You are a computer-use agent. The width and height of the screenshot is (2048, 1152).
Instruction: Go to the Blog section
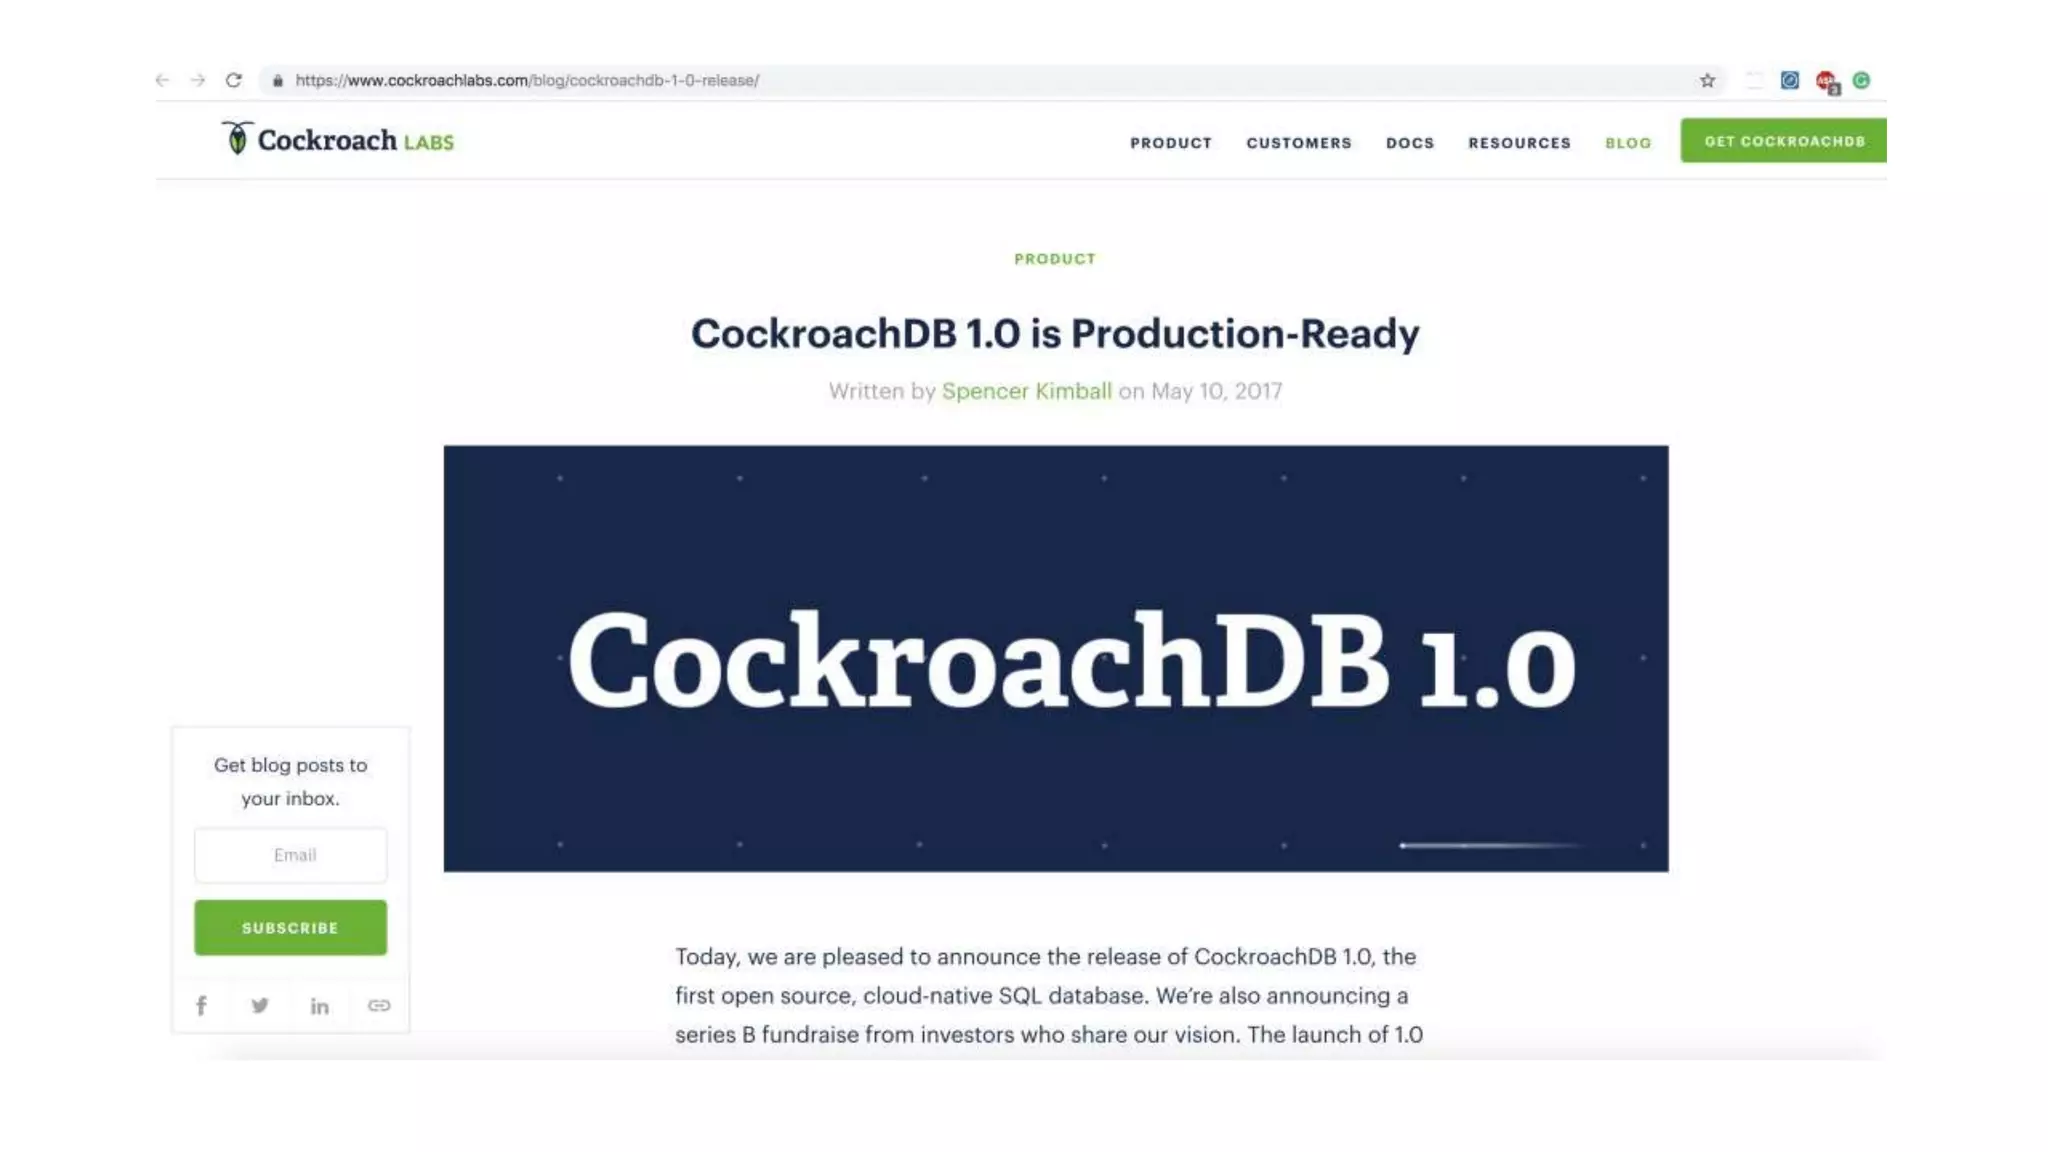point(1628,143)
